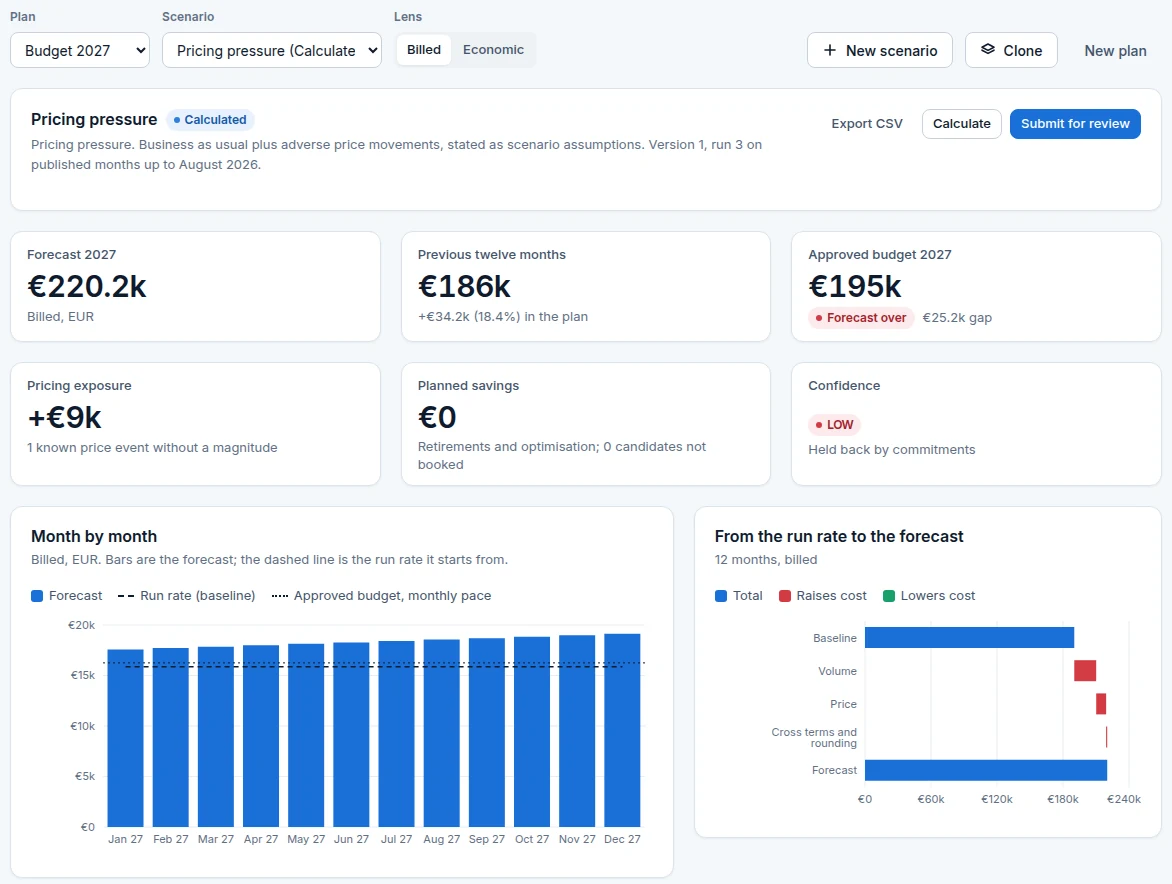
Task: Open the Plan dropdown showing Budget 2027
Action: coord(80,50)
